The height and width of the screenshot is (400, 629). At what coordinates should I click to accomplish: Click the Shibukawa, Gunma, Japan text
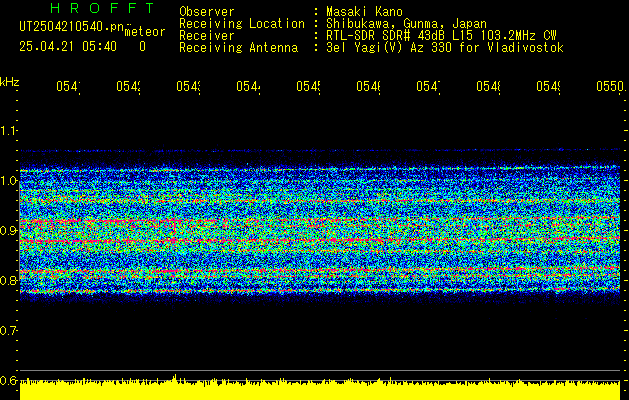pos(406,24)
